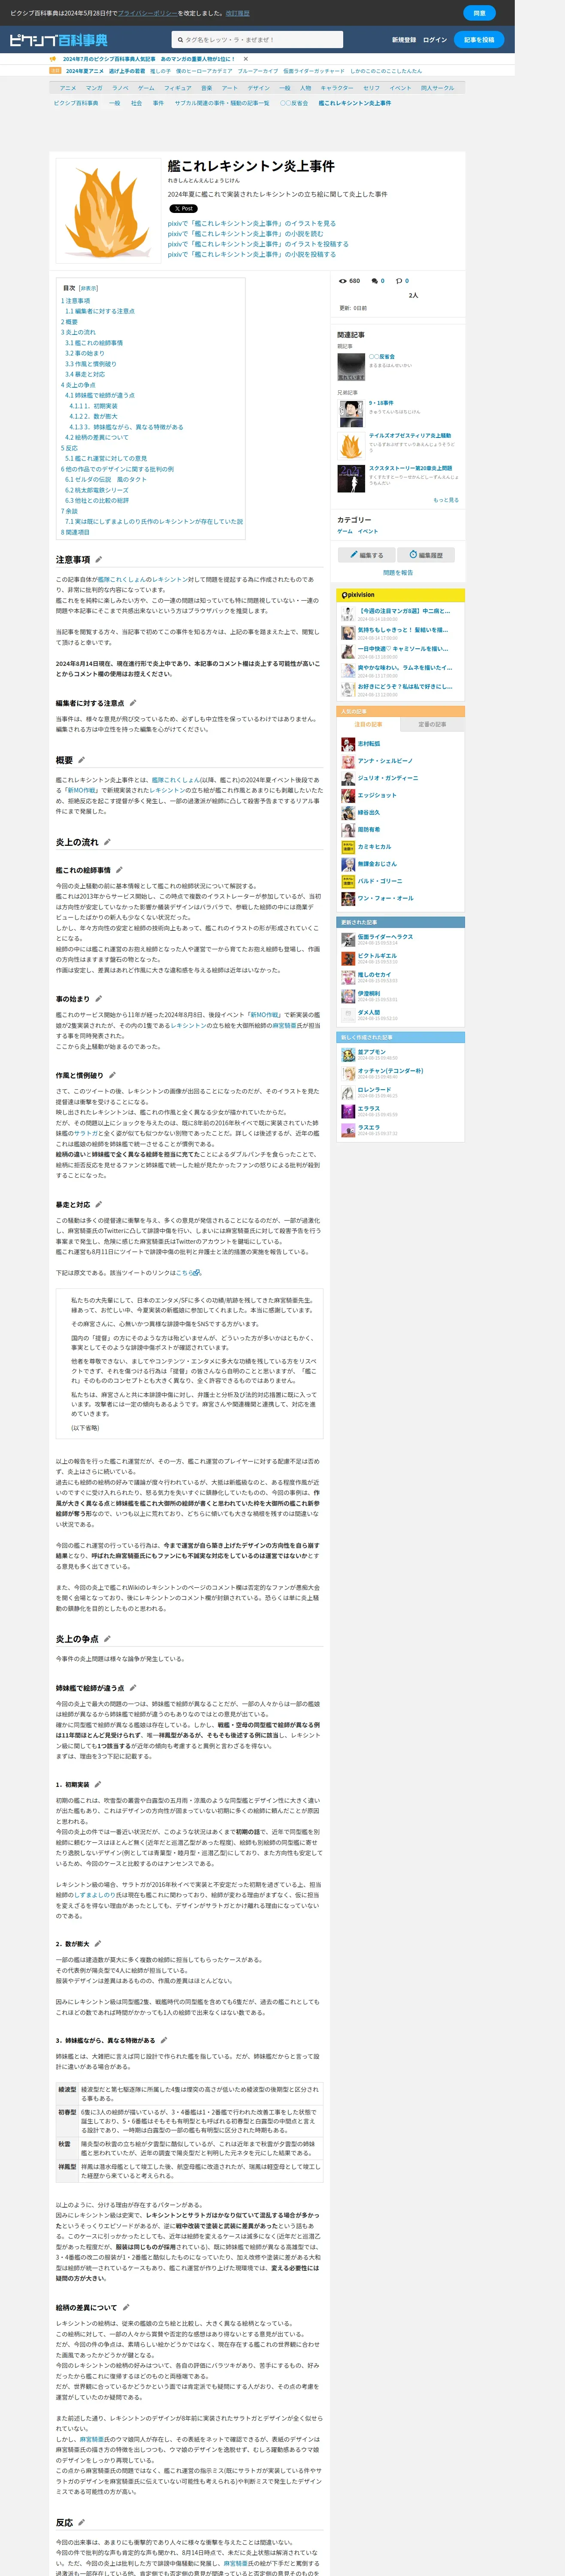Click the 記事を投稿 post article button
565x2576 pixels.
pyautogui.click(x=479, y=40)
